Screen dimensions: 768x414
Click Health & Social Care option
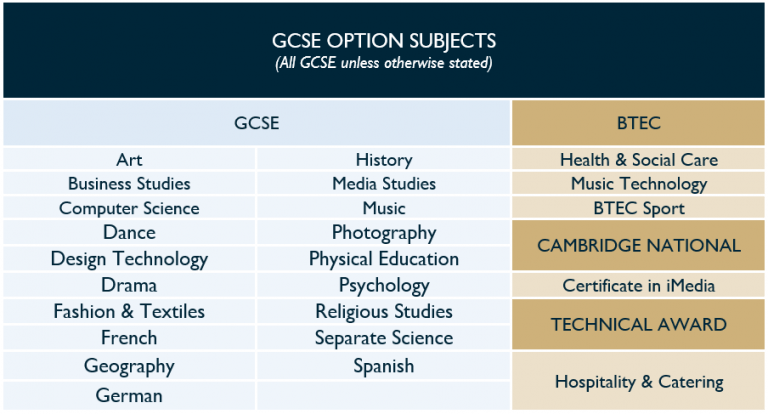pos(639,160)
